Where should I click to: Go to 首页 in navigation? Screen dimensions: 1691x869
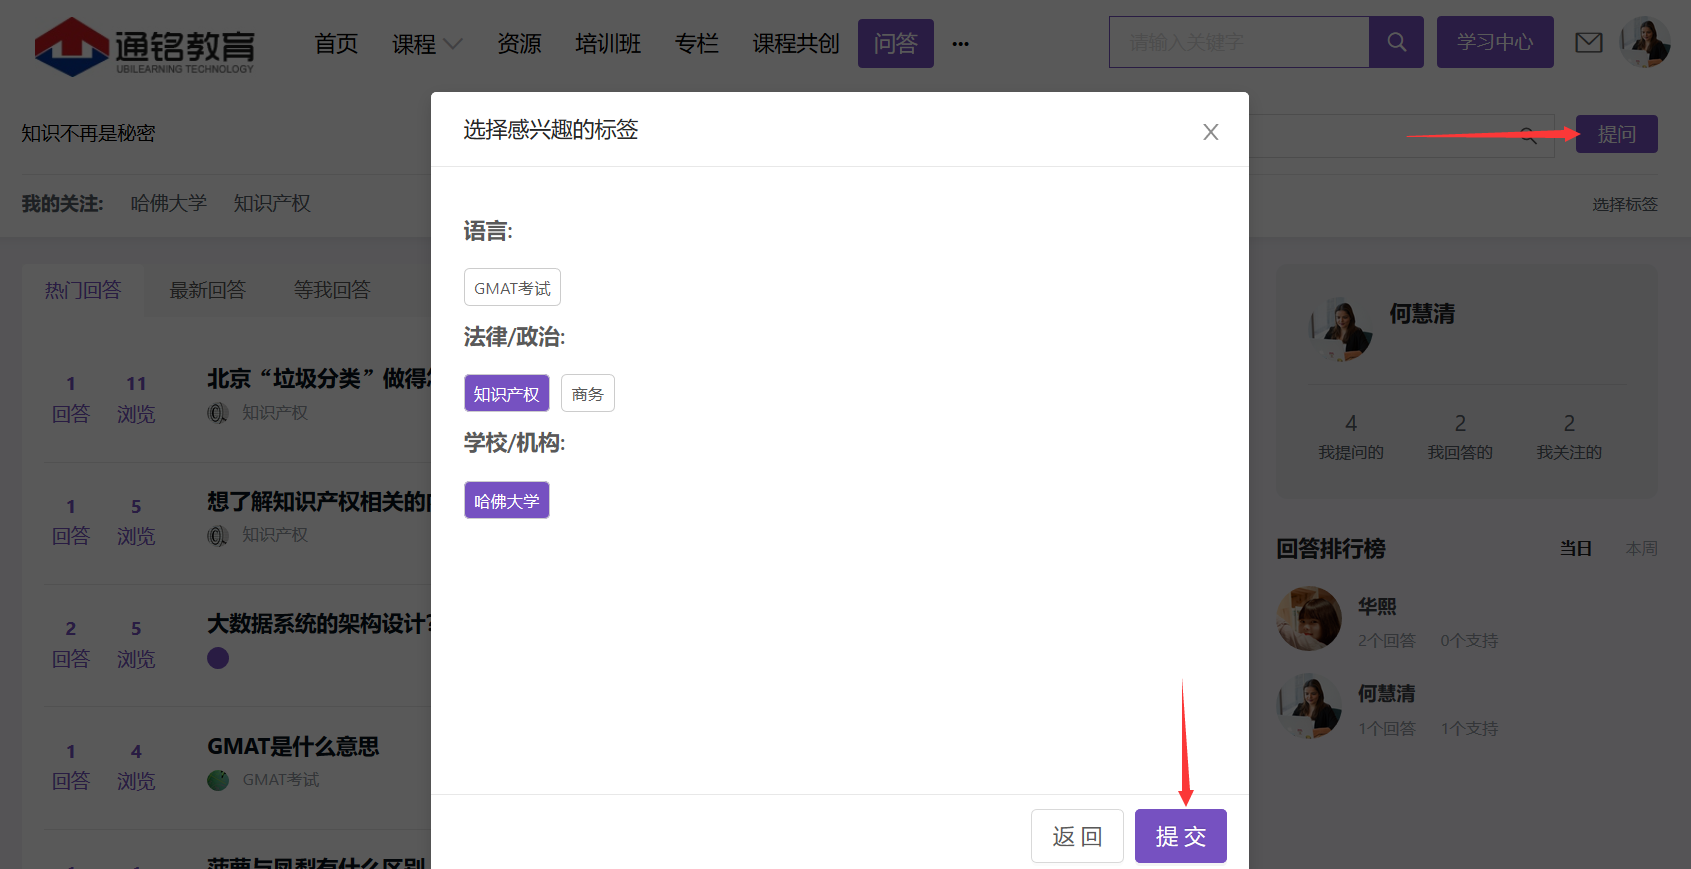tap(336, 44)
